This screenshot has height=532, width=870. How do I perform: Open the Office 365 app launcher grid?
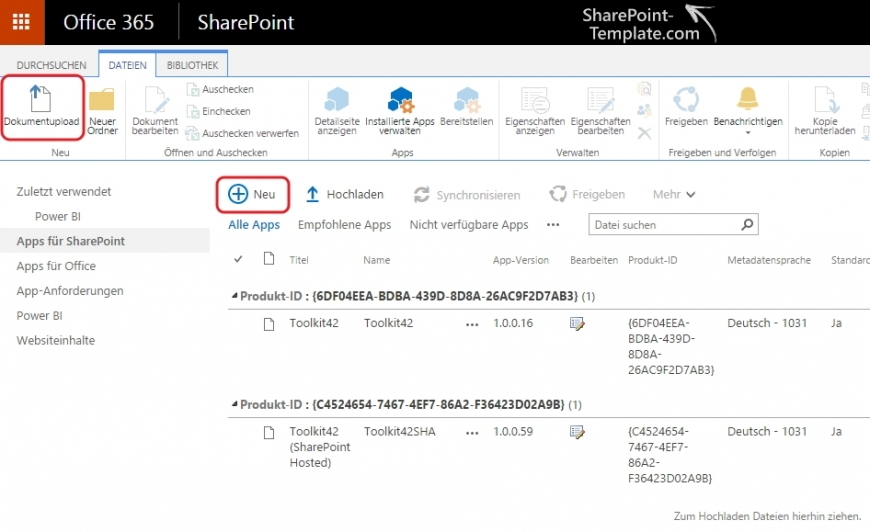[x=22, y=22]
